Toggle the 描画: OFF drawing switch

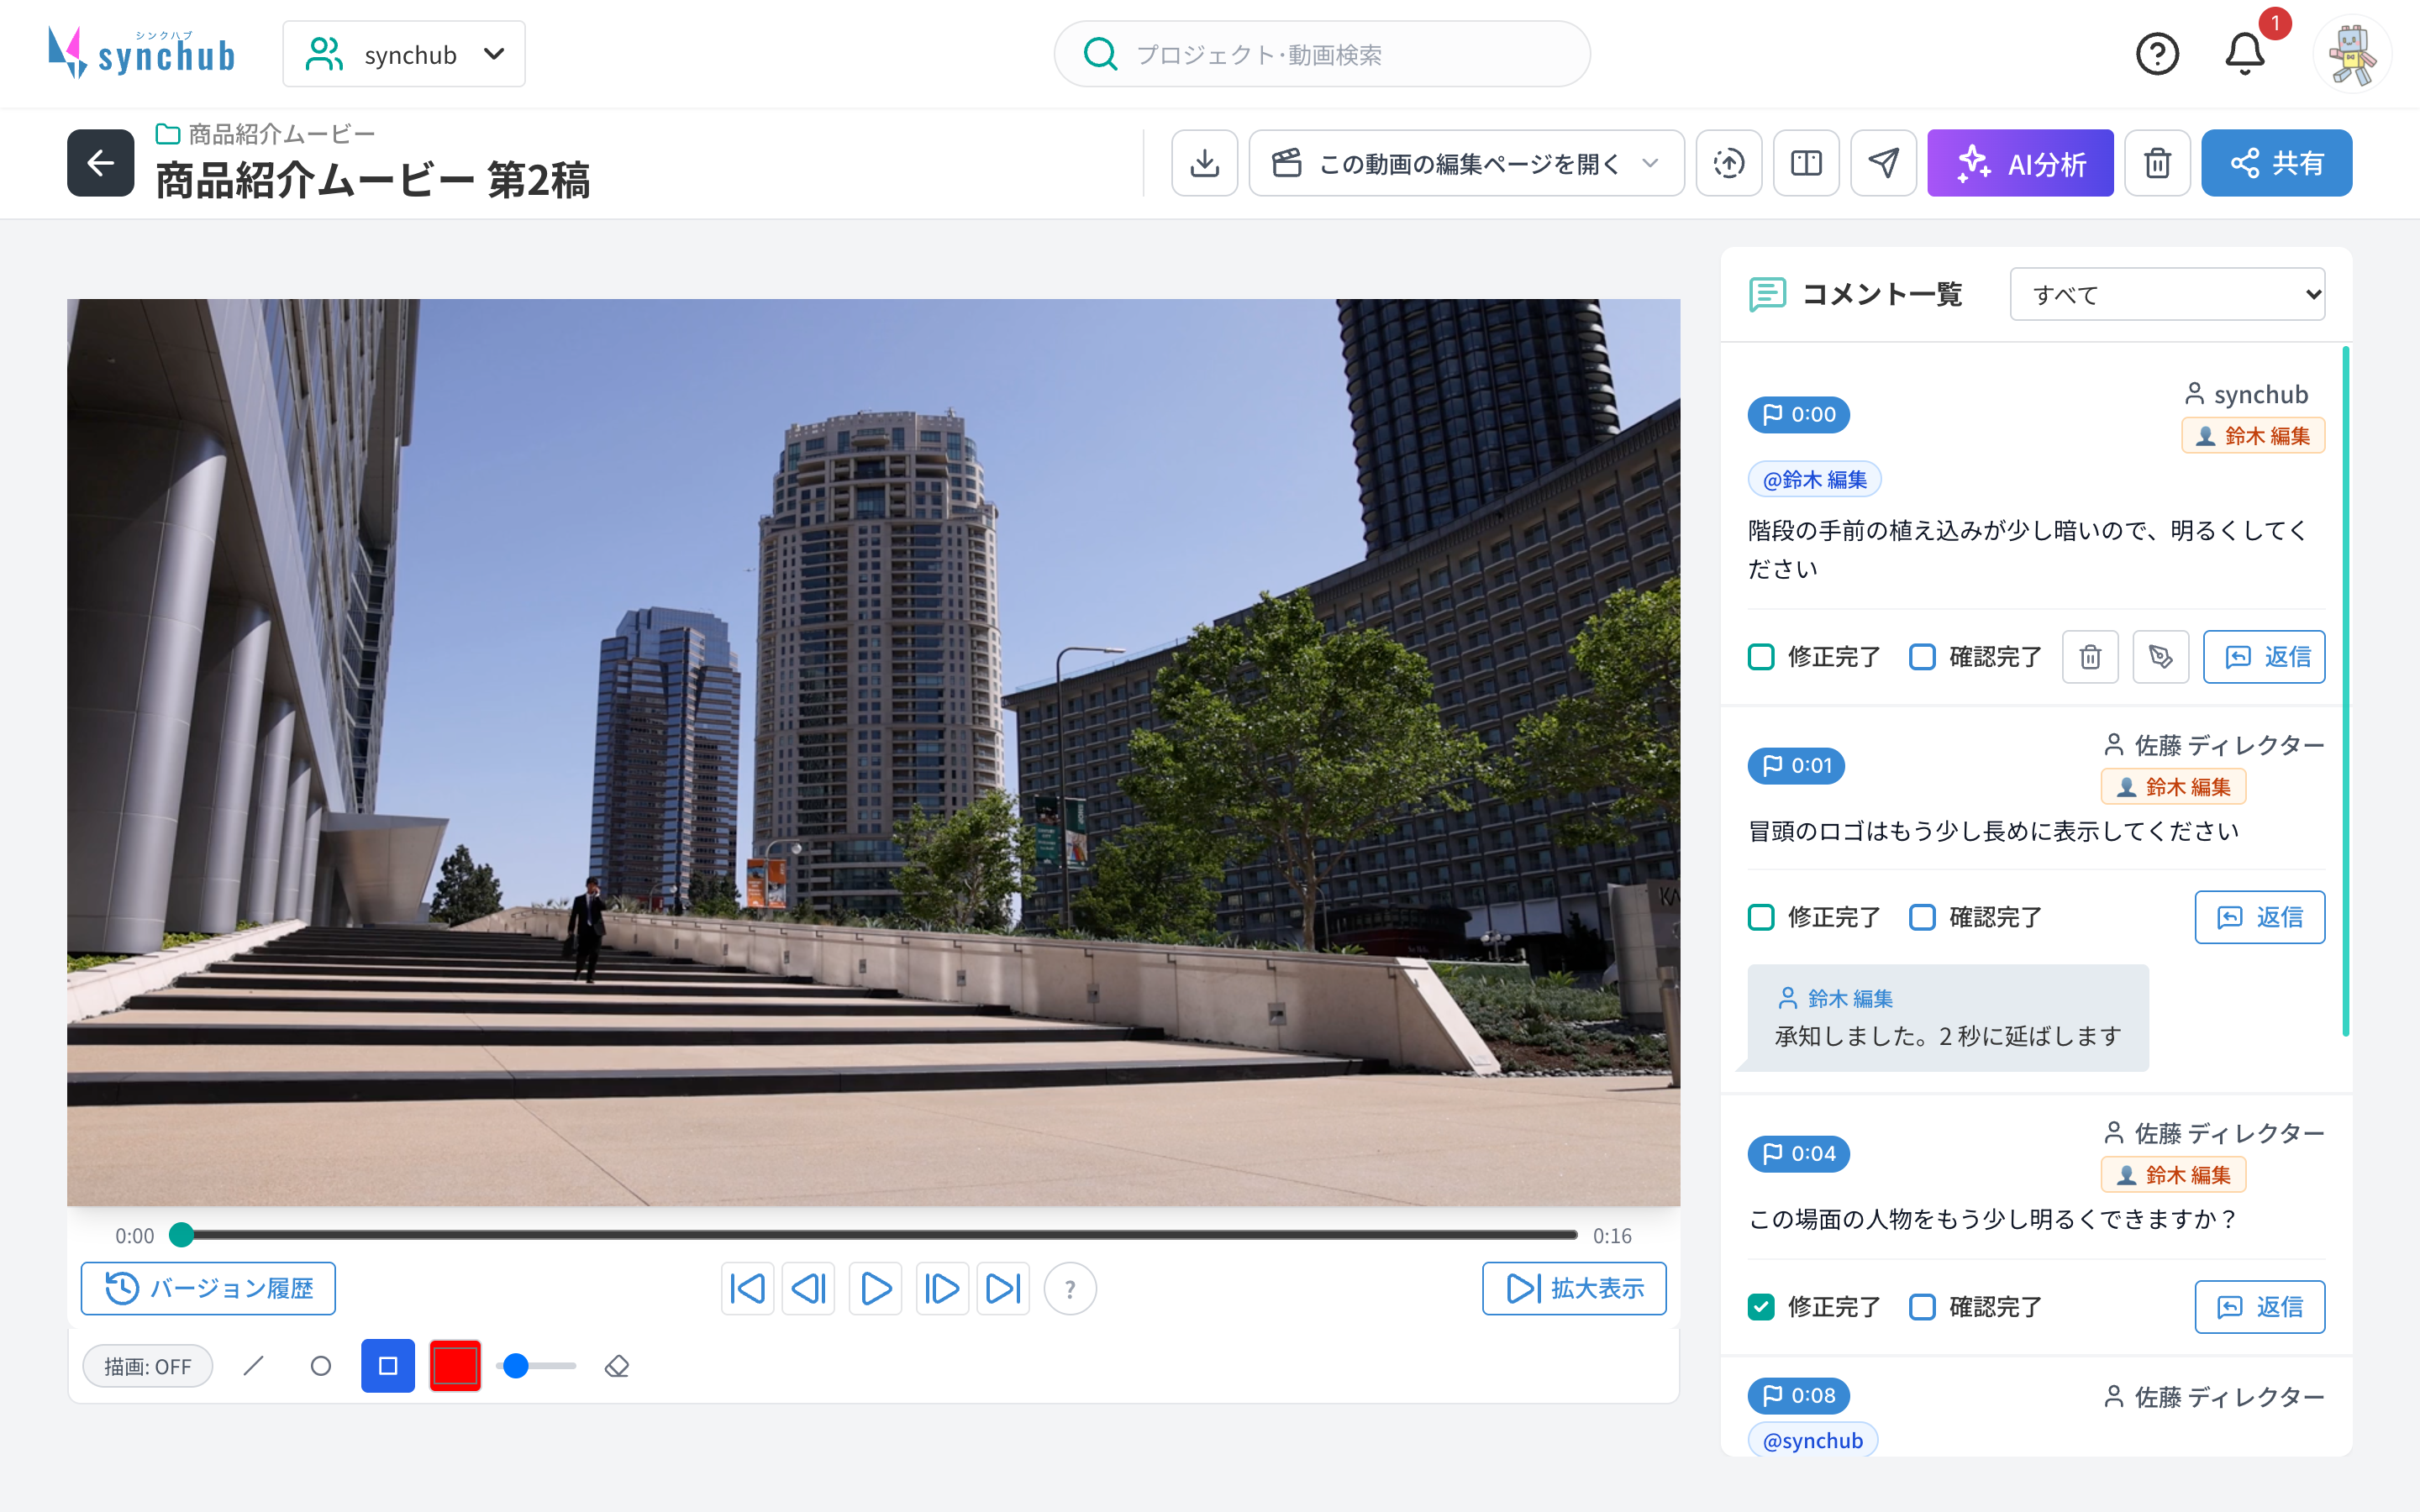coord(148,1366)
